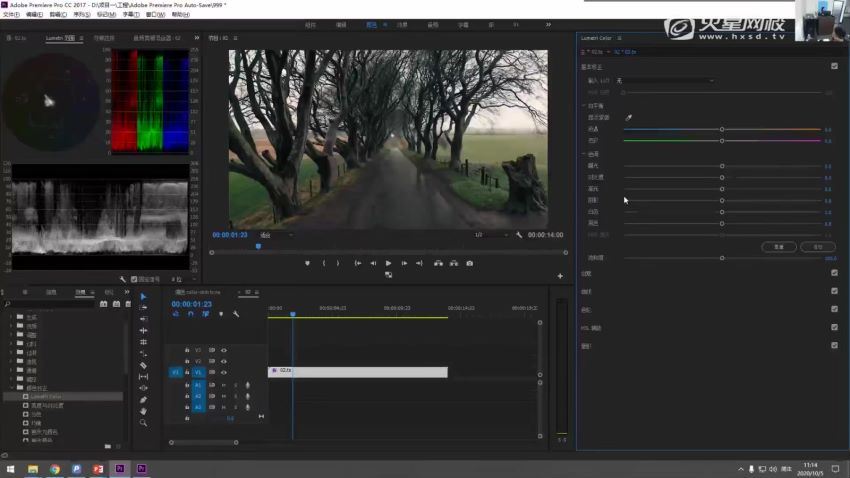Screen dimensions: 850x478
Task: Open playback resolution 1/2 dropdown
Action: [491, 235]
